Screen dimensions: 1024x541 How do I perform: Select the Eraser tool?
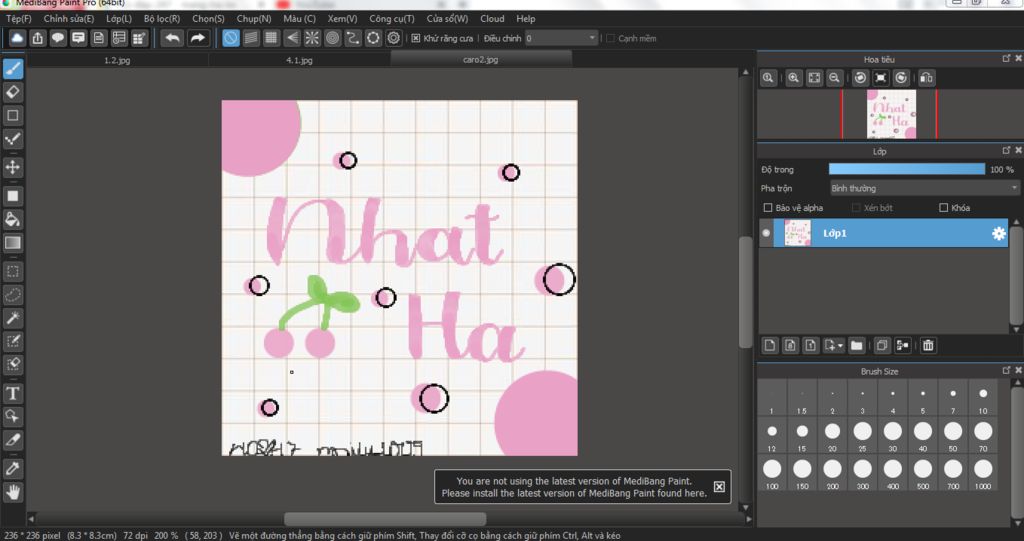[13, 92]
